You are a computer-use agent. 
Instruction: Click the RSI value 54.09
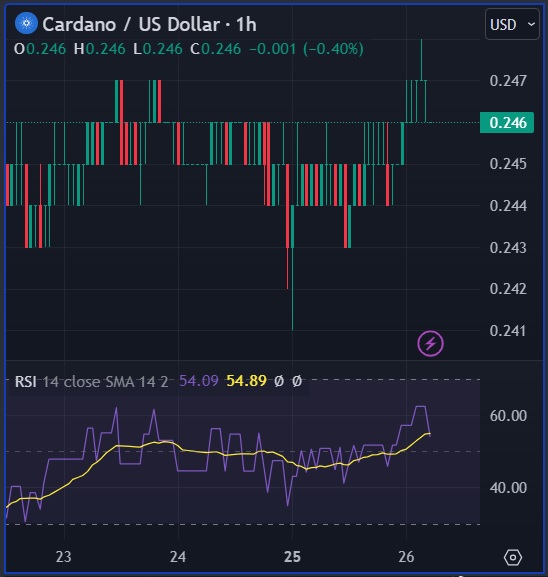click(199, 381)
